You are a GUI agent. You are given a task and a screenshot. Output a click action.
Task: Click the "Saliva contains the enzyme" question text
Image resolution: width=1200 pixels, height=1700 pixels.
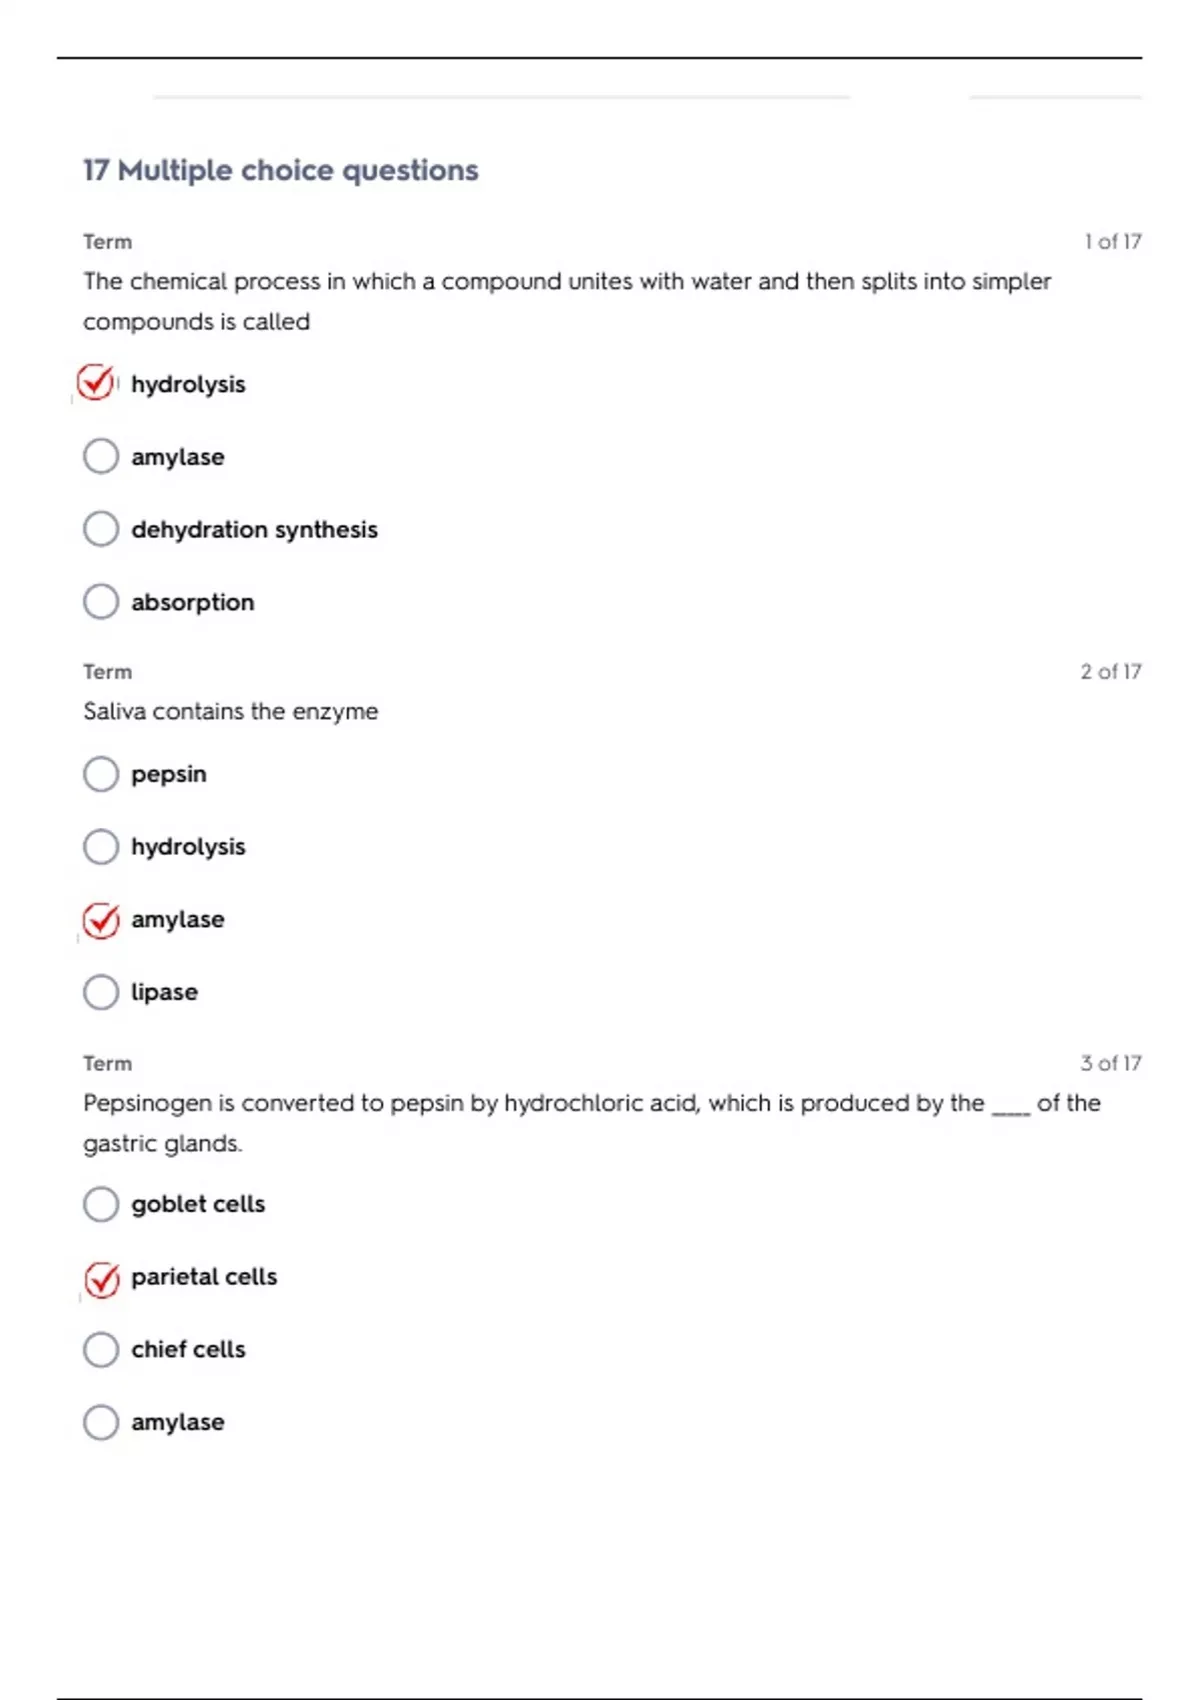pyautogui.click(x=231, y=712)
